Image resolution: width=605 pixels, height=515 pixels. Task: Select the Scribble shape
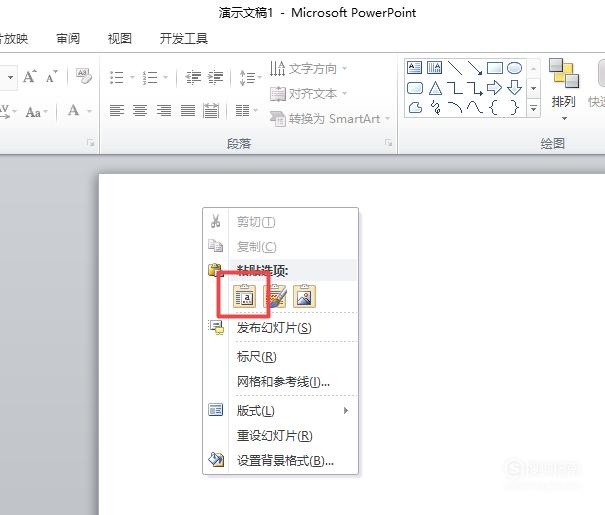click(x=436, y=108)
